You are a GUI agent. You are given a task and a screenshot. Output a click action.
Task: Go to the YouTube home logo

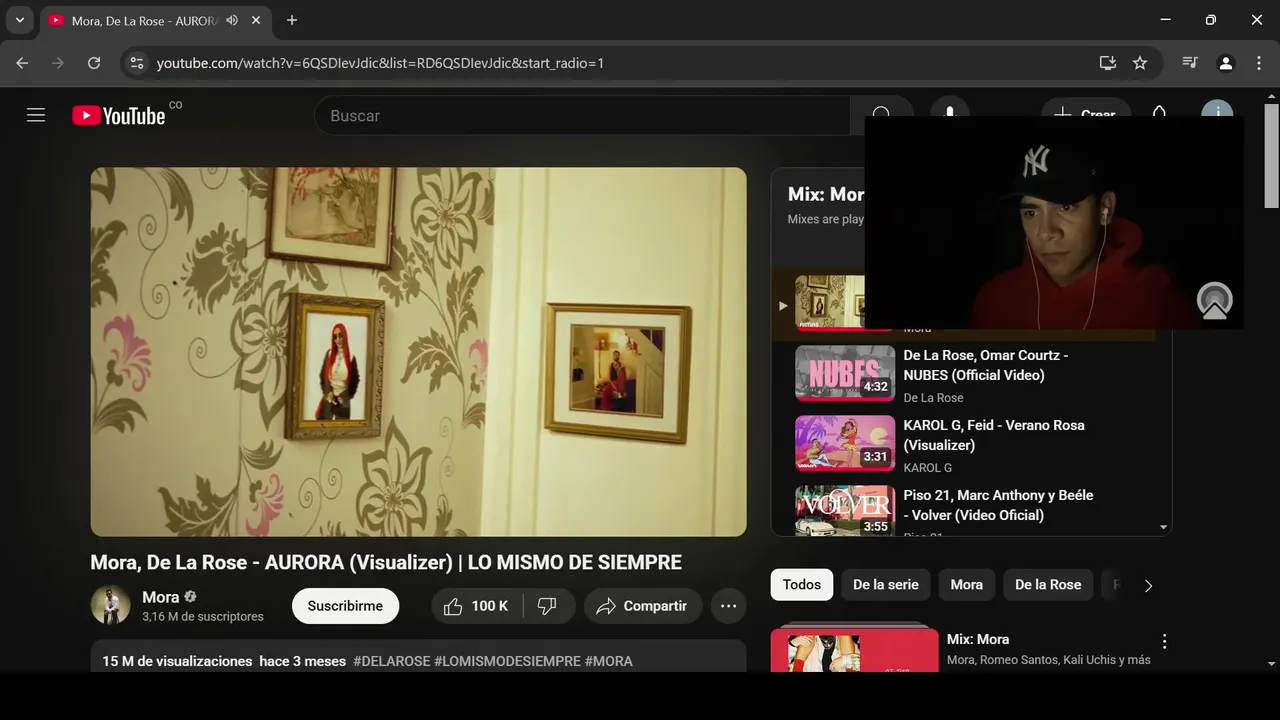[118, 116]
